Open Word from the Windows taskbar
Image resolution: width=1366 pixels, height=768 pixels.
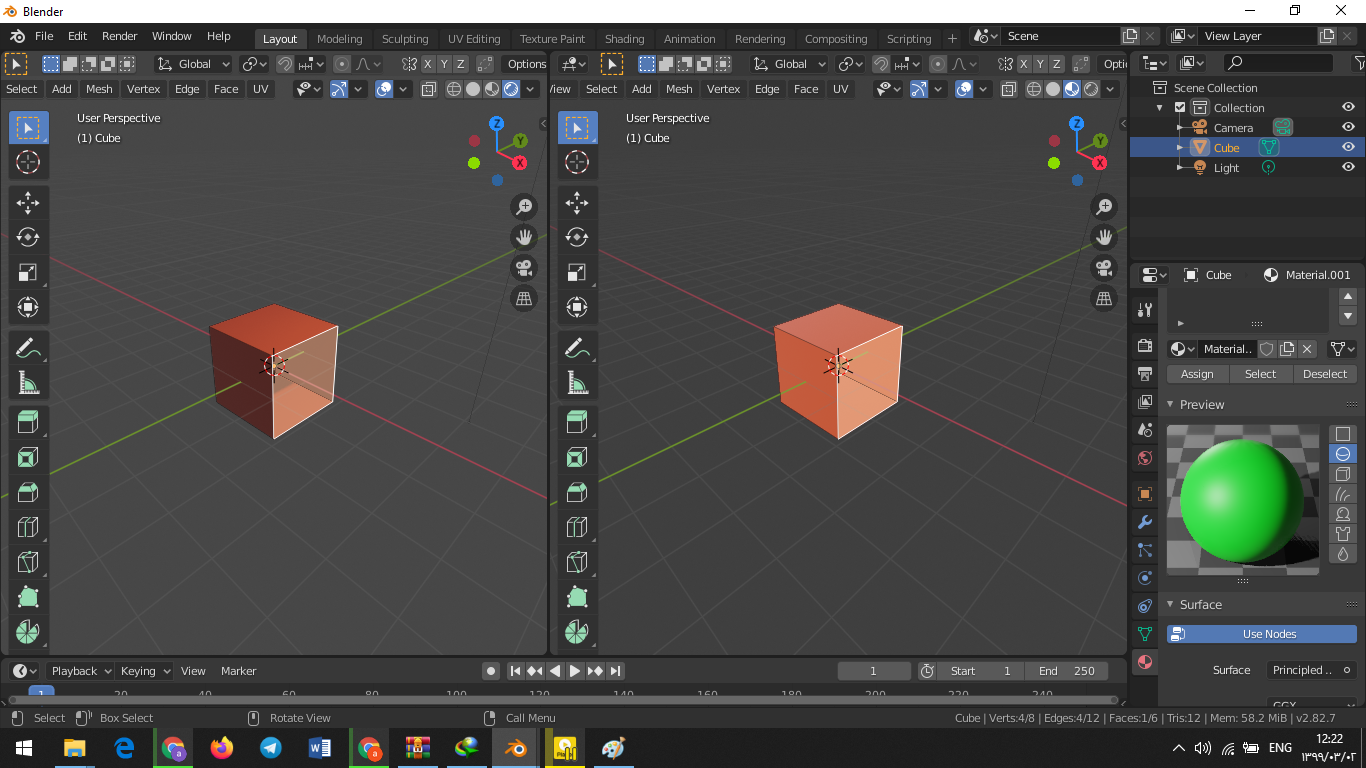320,747
